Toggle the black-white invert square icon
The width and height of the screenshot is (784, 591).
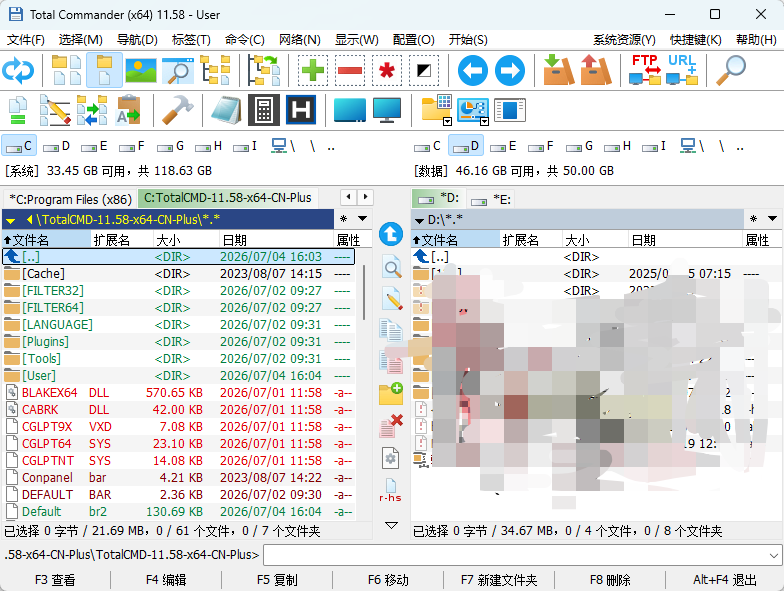coord(424,70)
